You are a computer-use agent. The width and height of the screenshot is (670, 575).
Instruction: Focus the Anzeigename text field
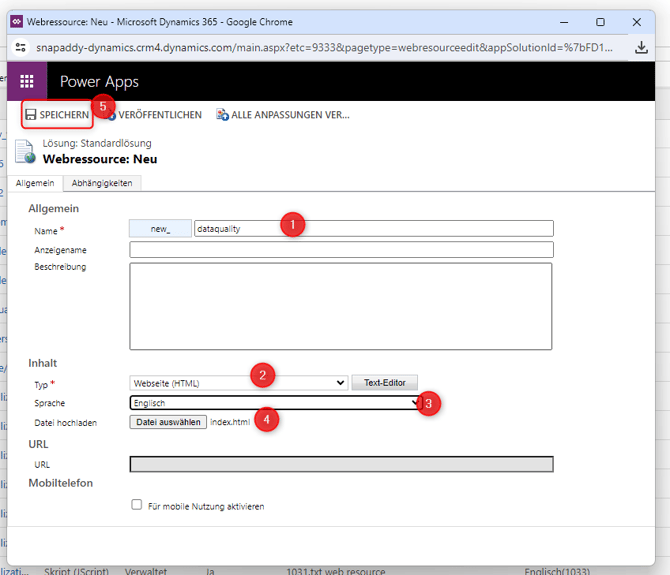[341, 249]
